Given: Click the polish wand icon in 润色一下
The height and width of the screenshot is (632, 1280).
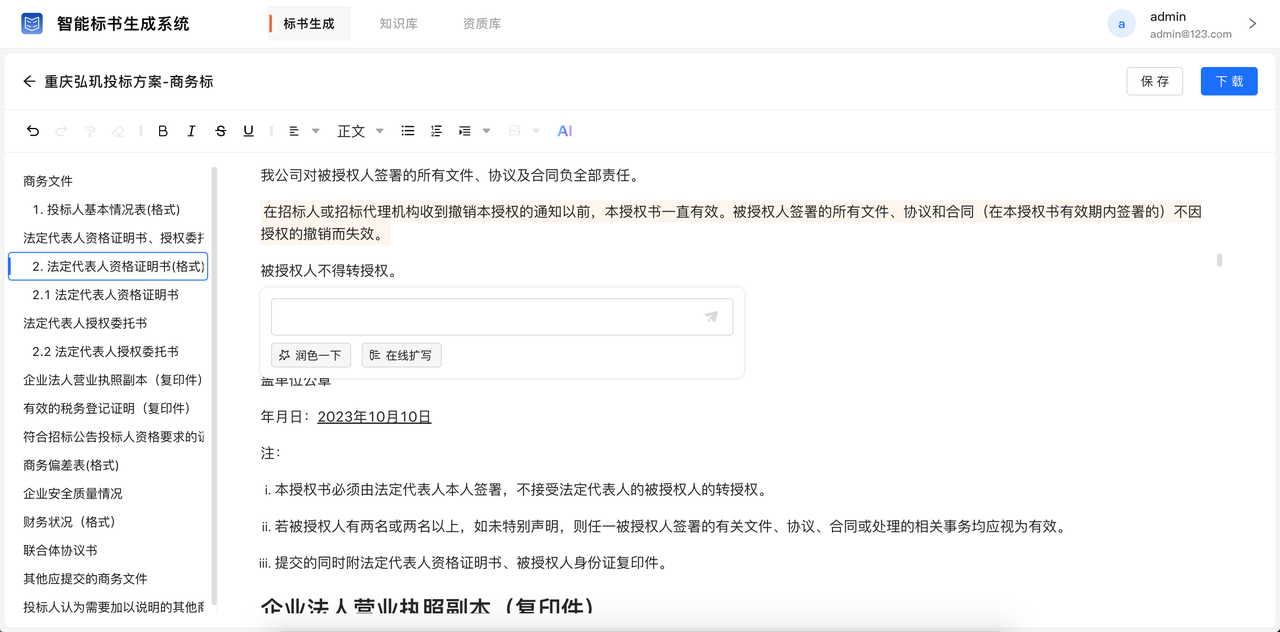Looking at the screenshot, I should 285,355.
